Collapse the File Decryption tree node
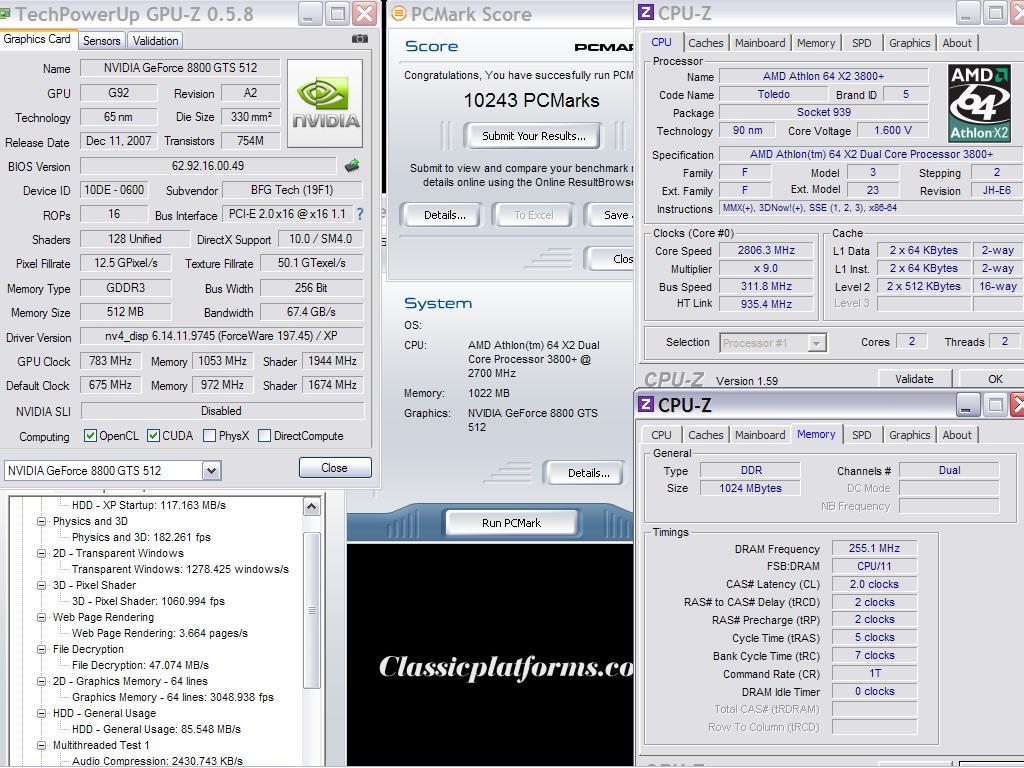This screenshot has height=768, width=1024. pos(41,649)
